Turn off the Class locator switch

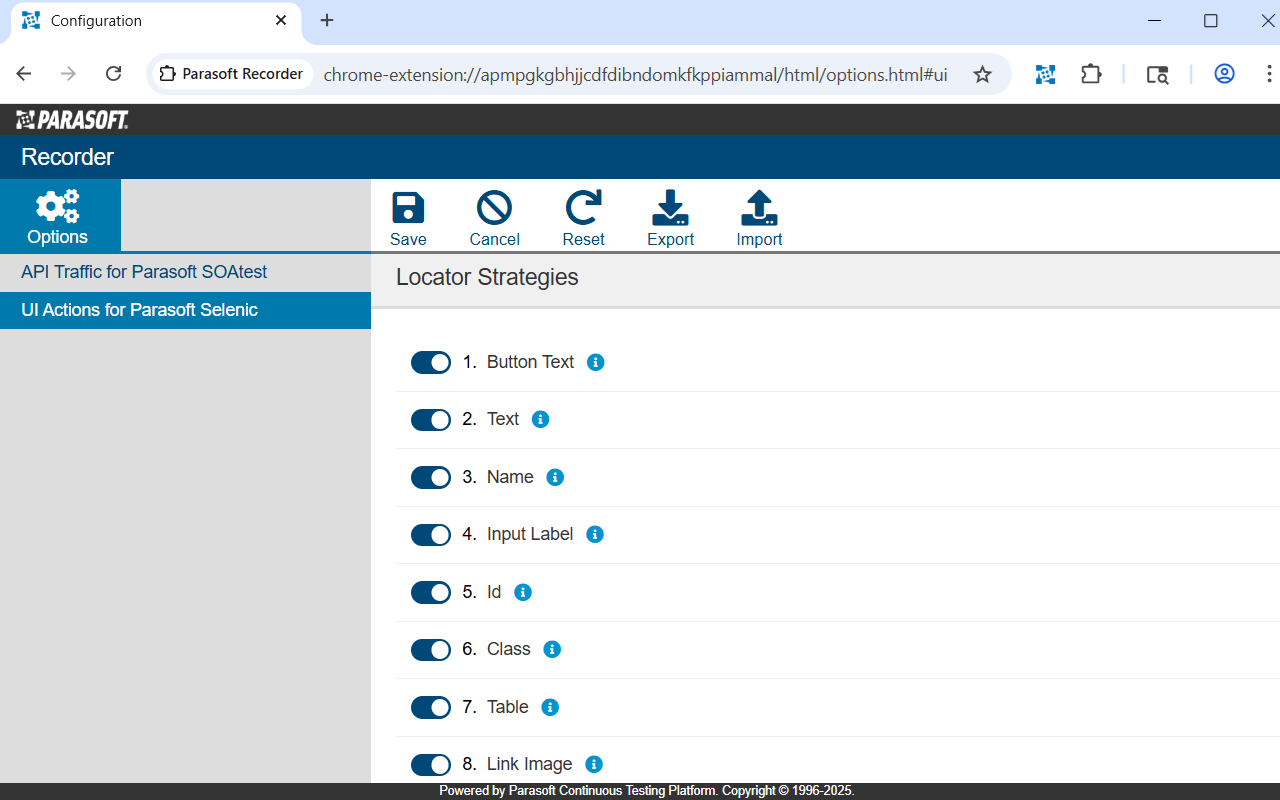pos(431,650)
